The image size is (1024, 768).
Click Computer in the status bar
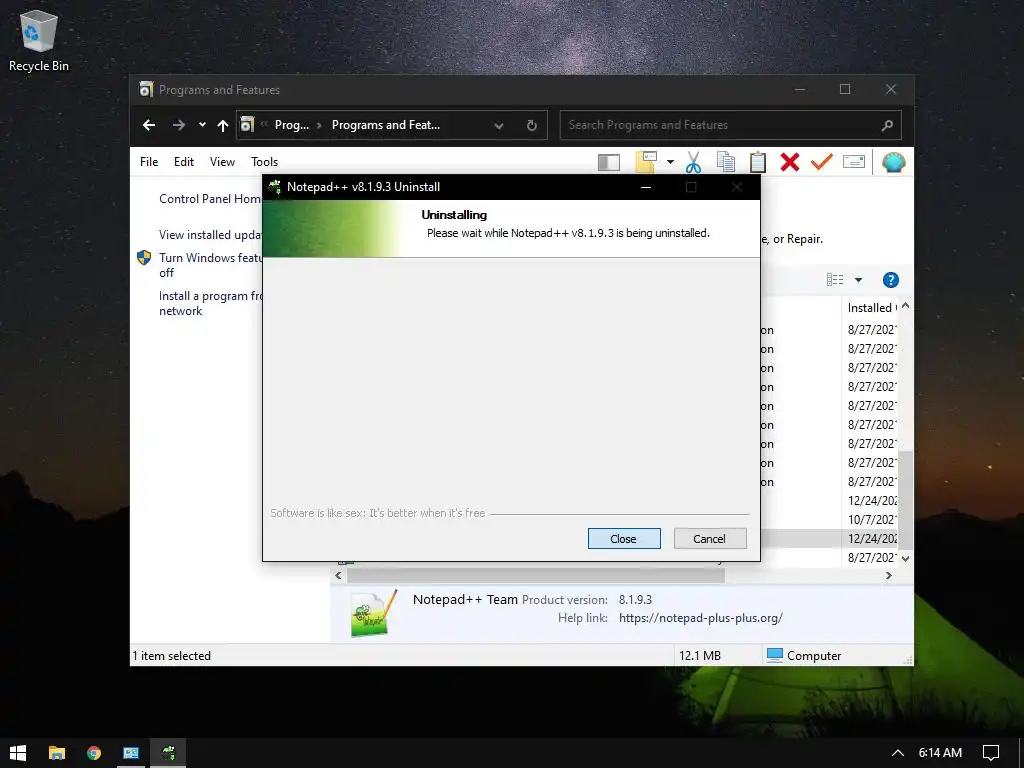click(x=814, y=656)
